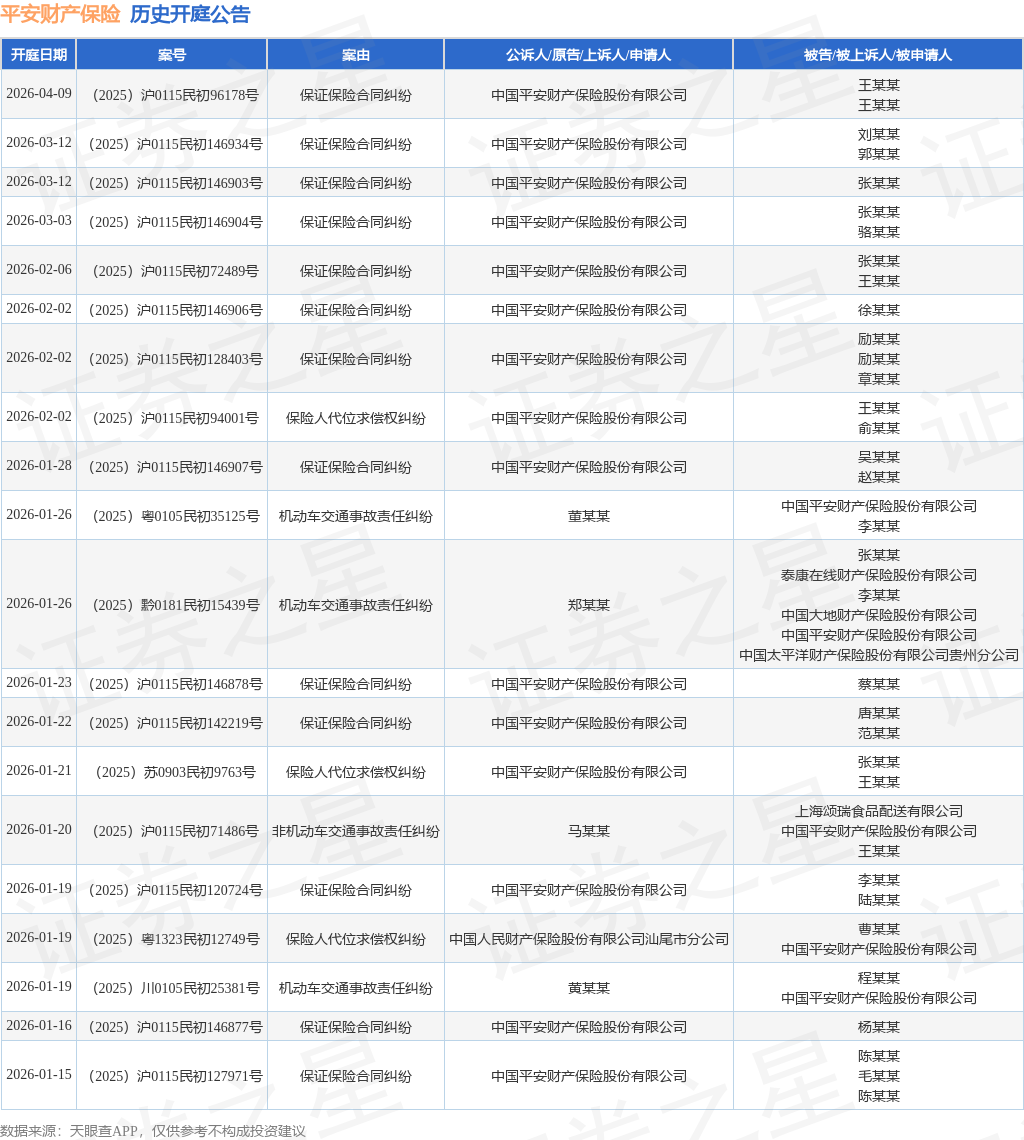Click plaintiff 马某某
Screen dimensions: 1024x1140
tap(588, 831)
